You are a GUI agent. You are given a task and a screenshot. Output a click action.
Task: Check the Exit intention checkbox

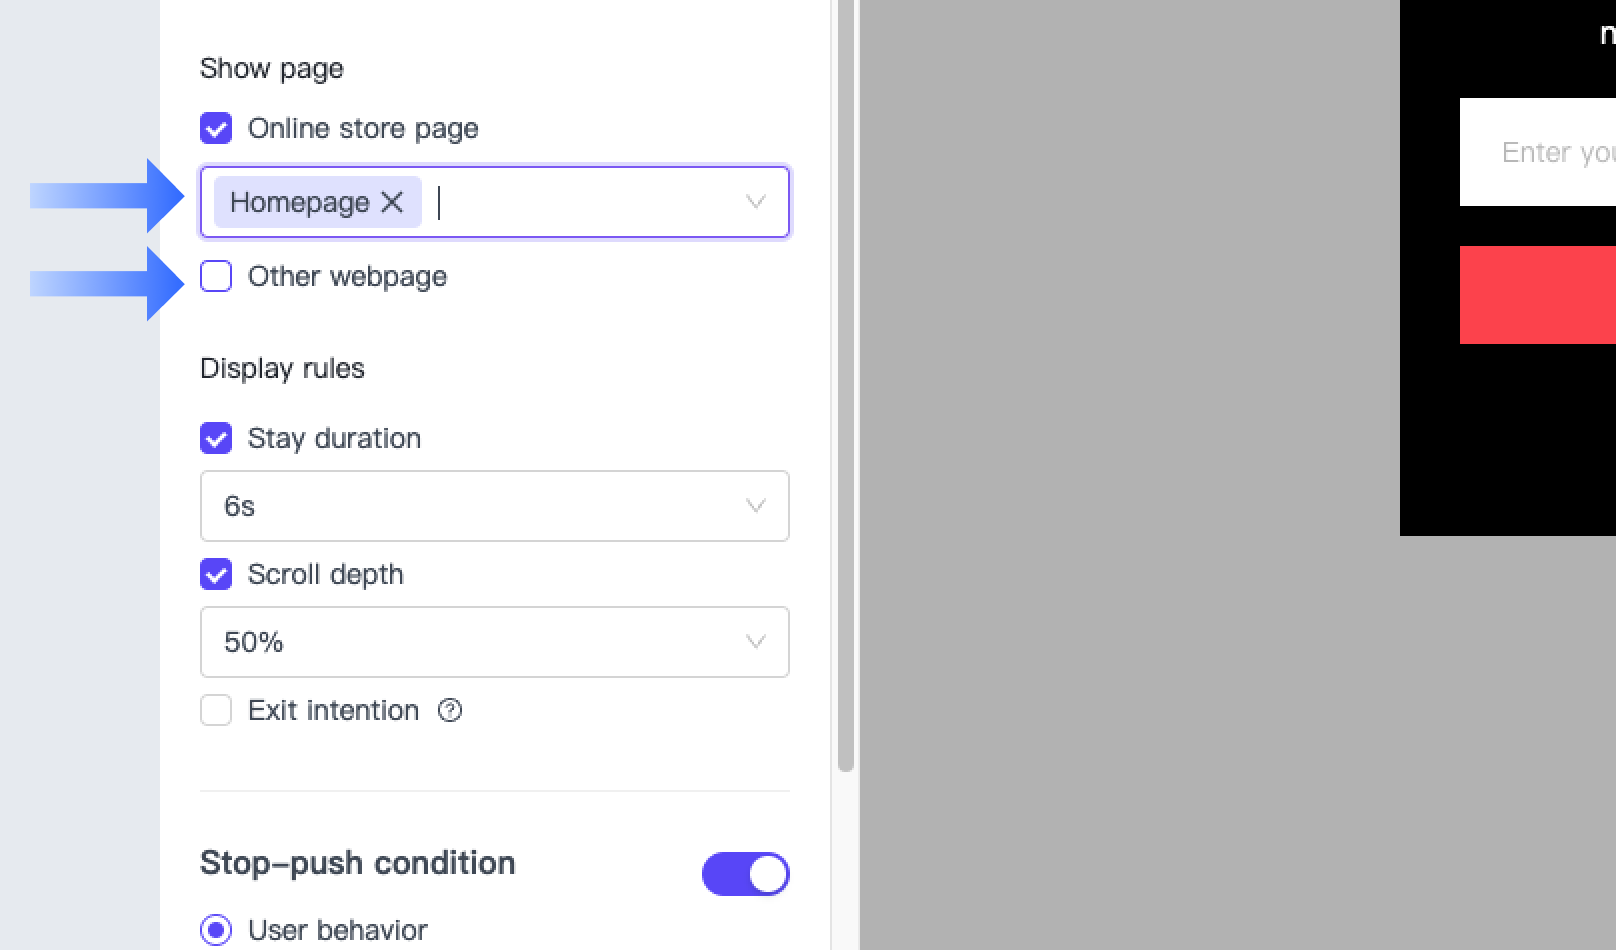[x=216, y=710]
